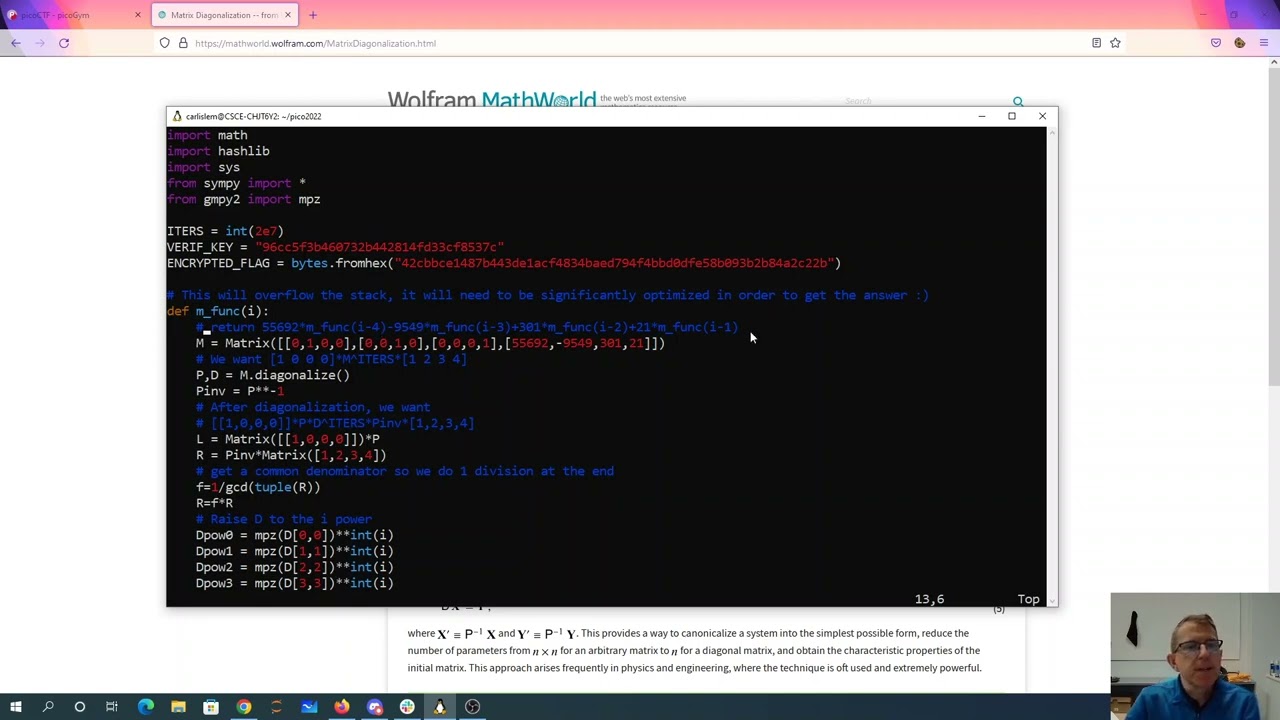This screenshot has height=720, width=1280.
Task: Open Slack from the taskbar
Action: click(407, 707)
